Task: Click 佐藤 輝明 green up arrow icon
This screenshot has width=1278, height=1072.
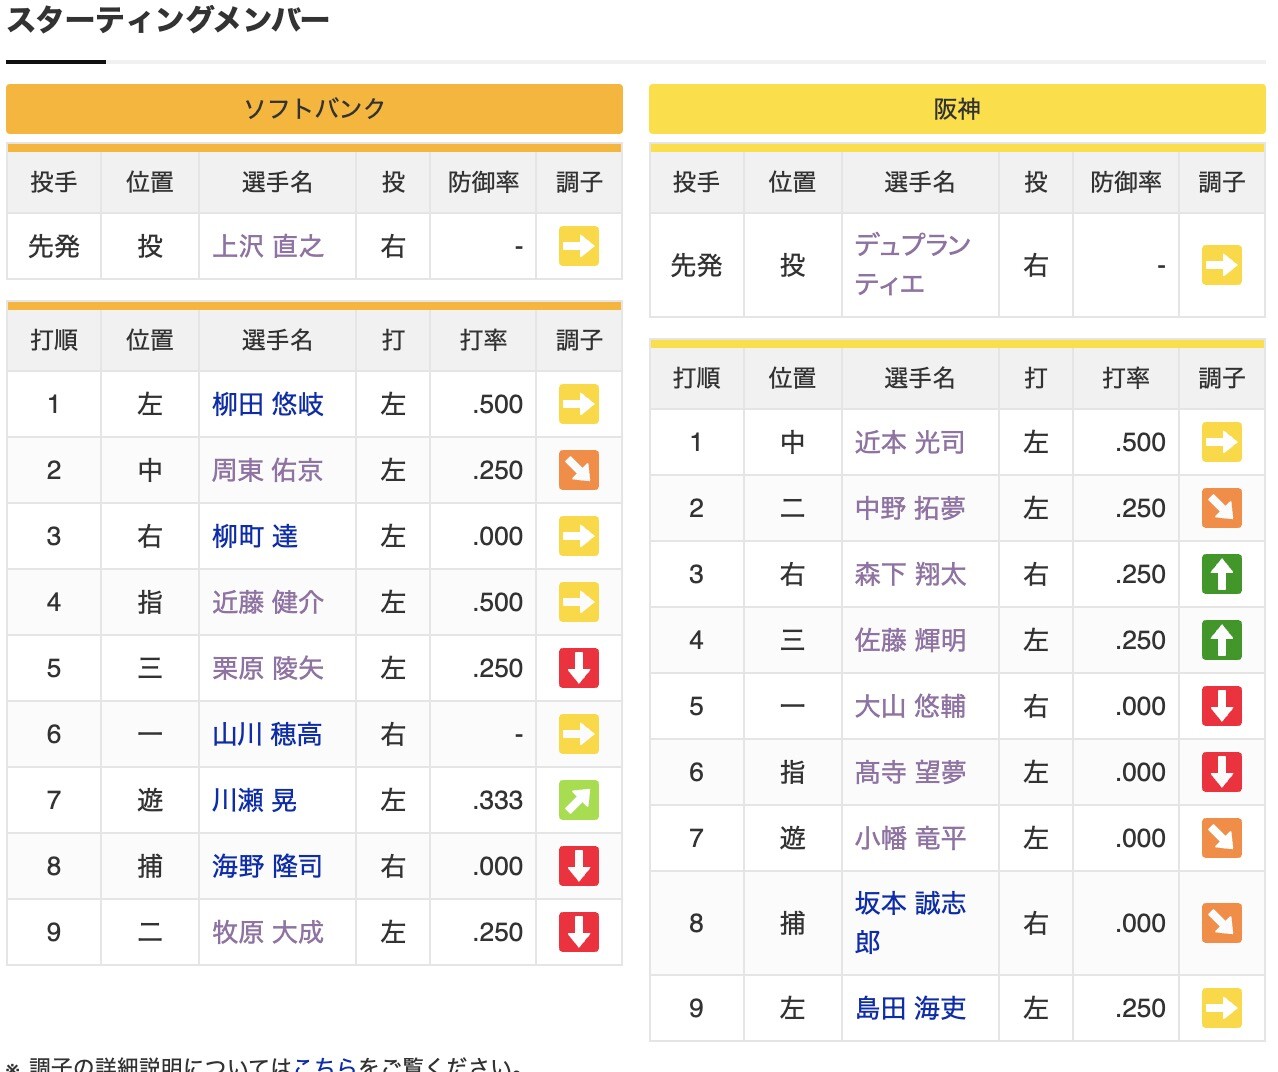Action: click(x=1222, y=640)
